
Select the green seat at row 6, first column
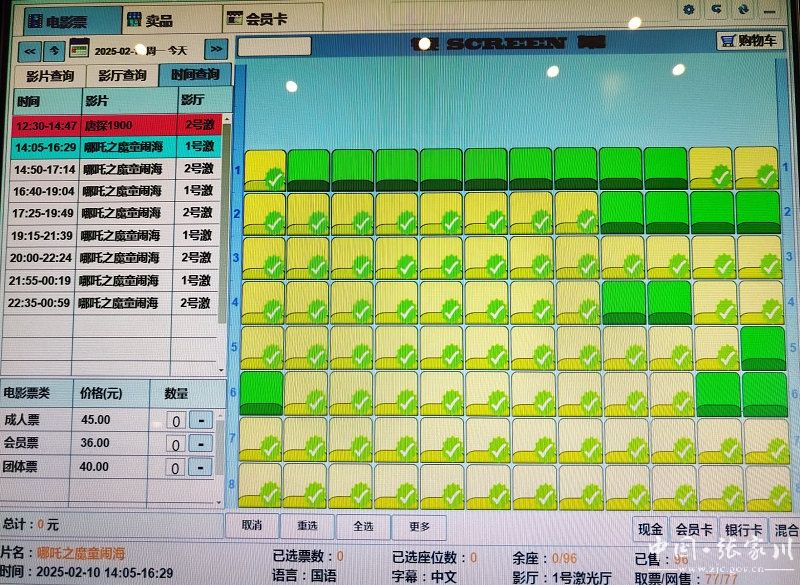(264, 393)
